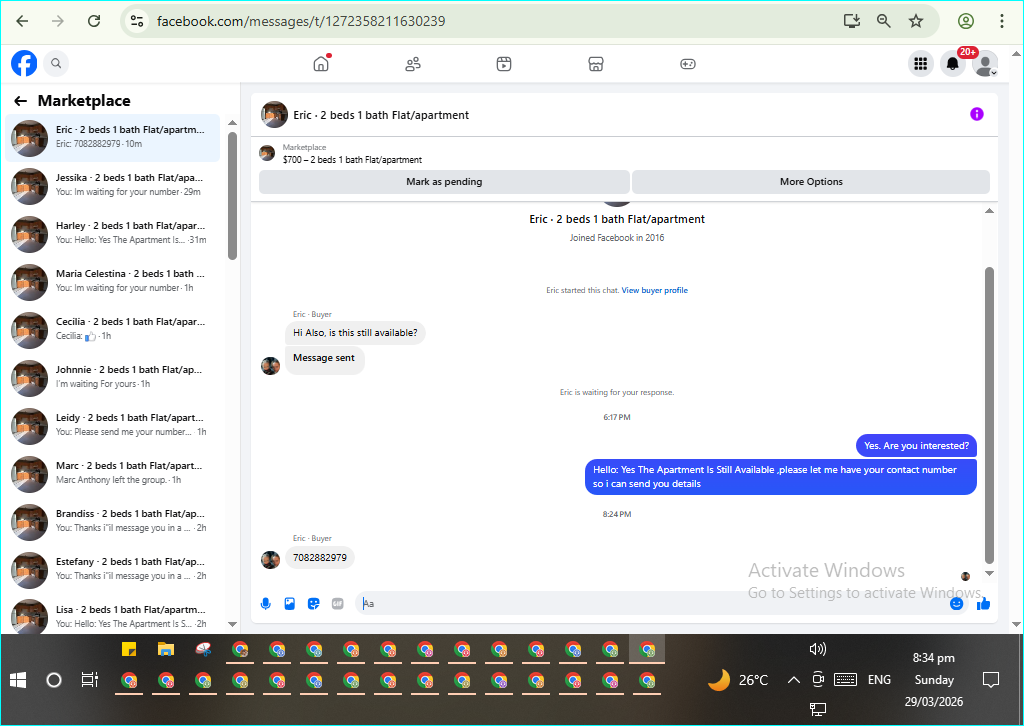The image size is (1024, 726).
Task: Click the message input field Aa
Action: 653,604
